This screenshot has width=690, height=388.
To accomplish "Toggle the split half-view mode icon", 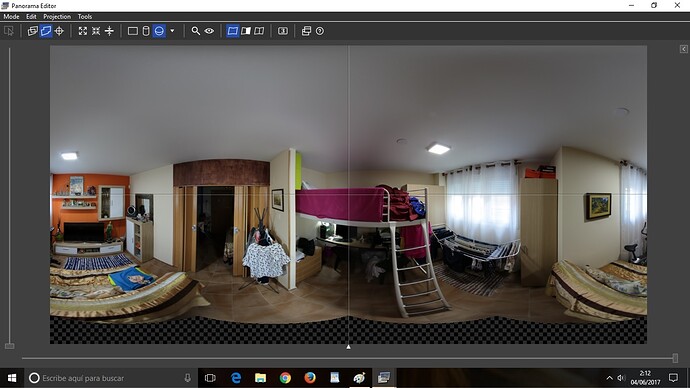I will point(246,31).
